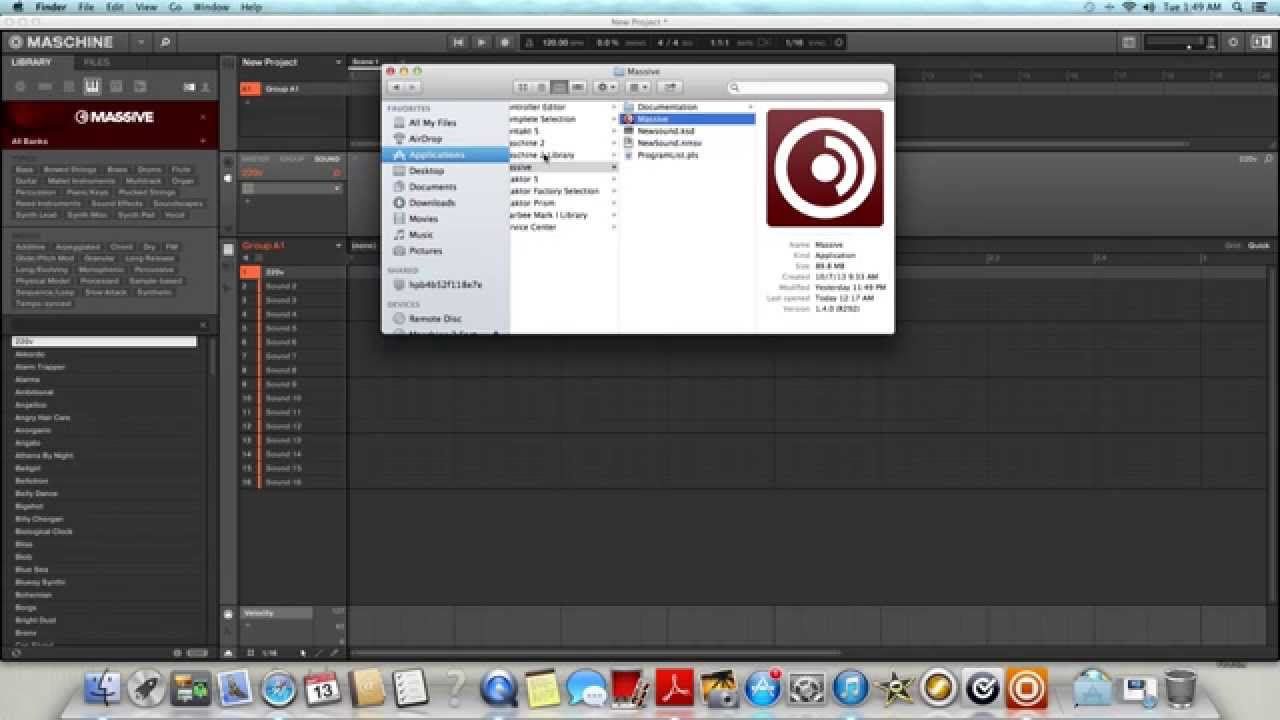Open the Maschine search magnifier icon
This screenshot has width=1280, height=720.
tap(165, 42)
